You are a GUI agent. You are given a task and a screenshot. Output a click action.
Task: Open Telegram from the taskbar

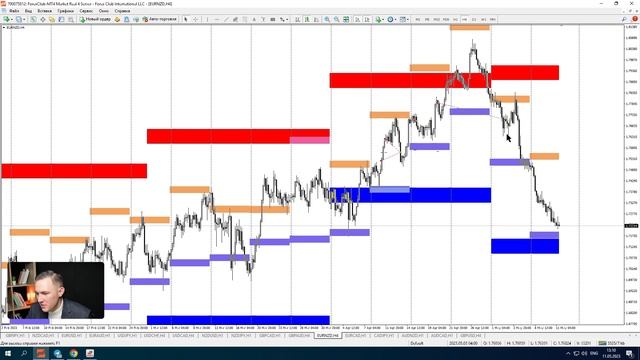coord(58,353)
